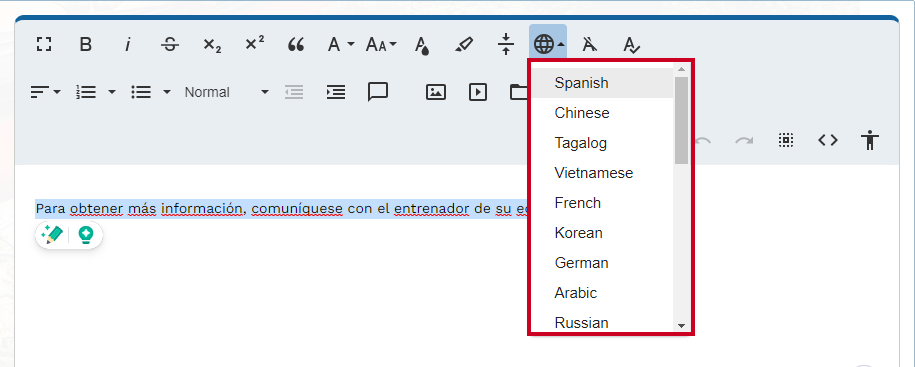Expand bulleted list style options
Image resolution: width=915 pixels, height=367 pixels.
[166, 92]
